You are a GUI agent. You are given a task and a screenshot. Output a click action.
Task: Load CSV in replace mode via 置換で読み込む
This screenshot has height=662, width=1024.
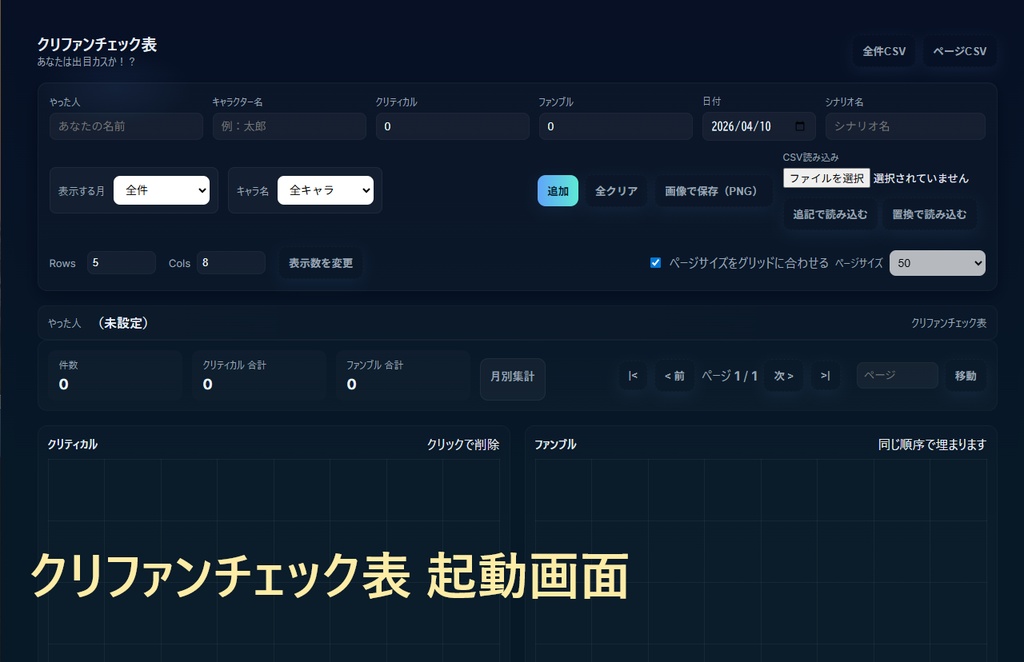click(930, 213)
